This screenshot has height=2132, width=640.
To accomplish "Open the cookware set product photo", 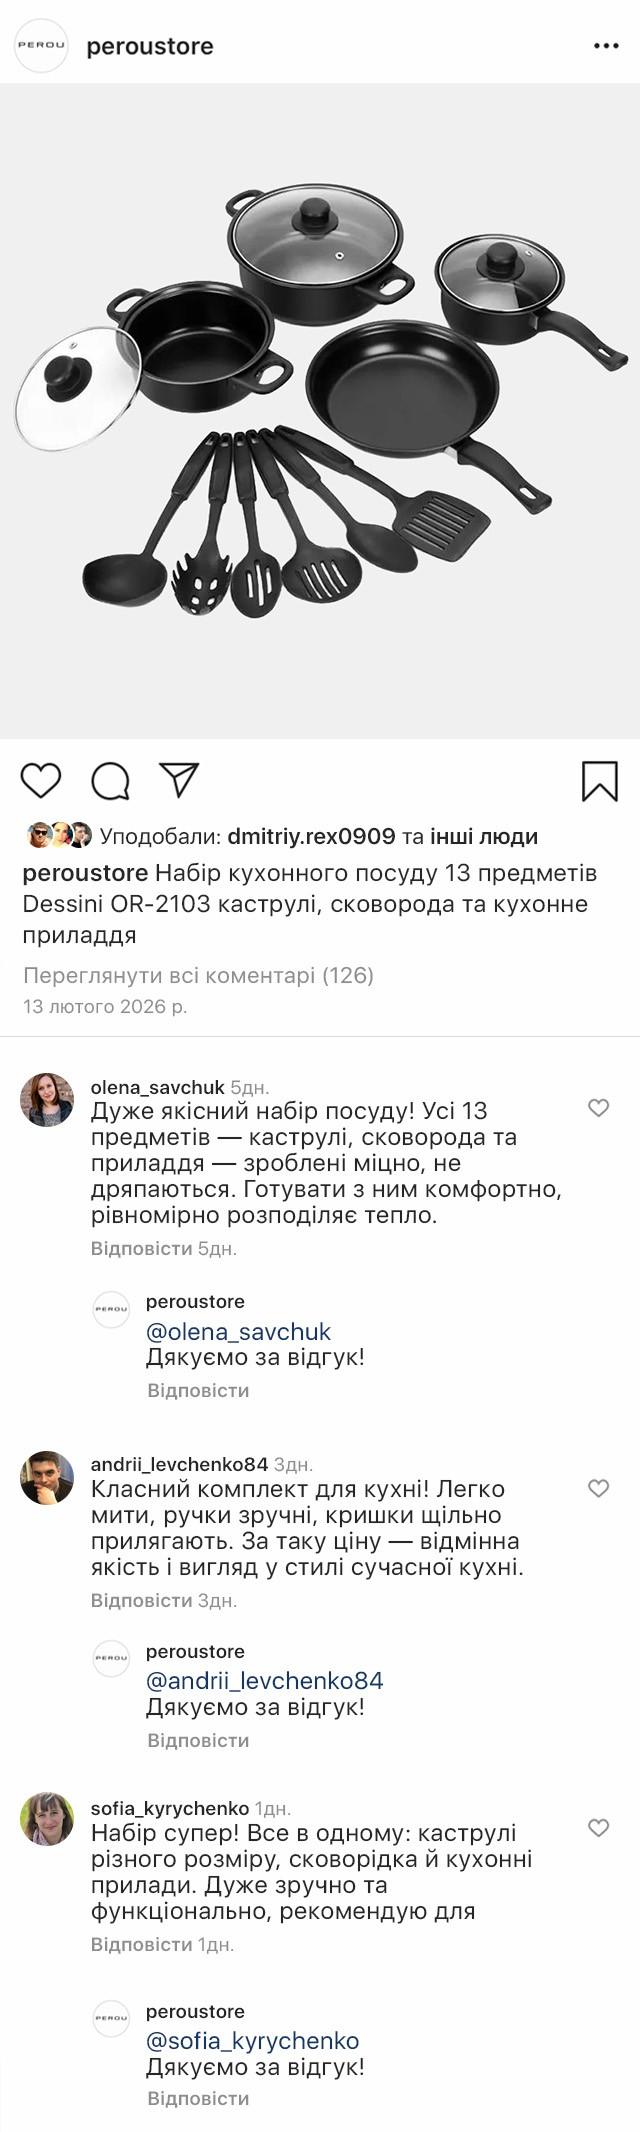I will tap(320, 410).
